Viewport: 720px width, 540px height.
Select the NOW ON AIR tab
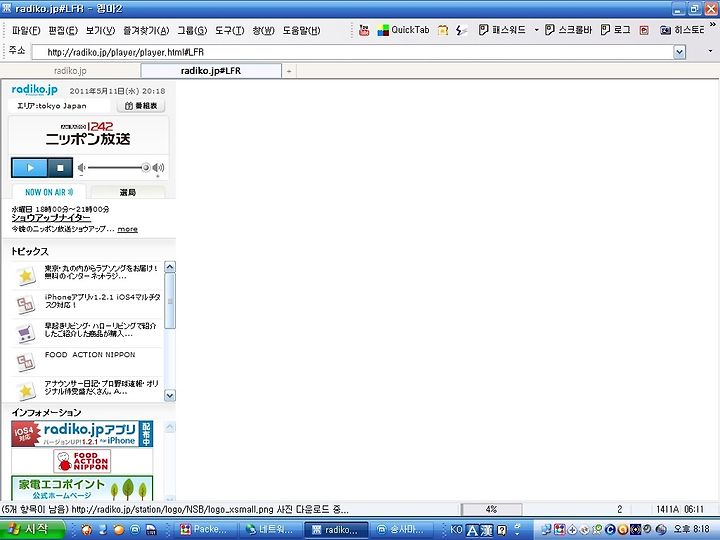tap(49, 192)
